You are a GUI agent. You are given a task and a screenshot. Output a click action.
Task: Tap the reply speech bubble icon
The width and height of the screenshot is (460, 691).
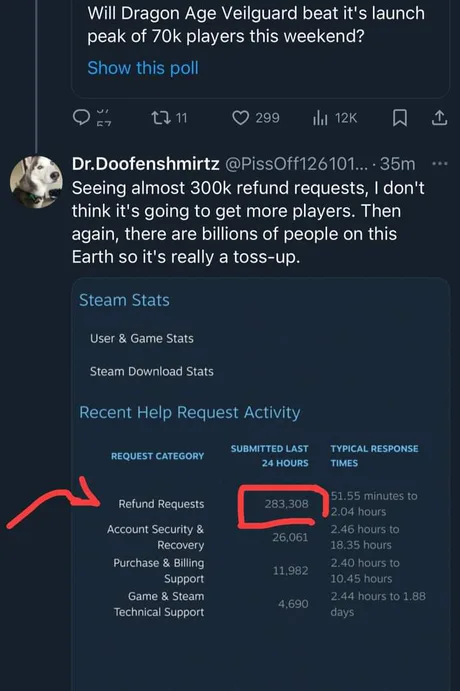click(81, 118)
